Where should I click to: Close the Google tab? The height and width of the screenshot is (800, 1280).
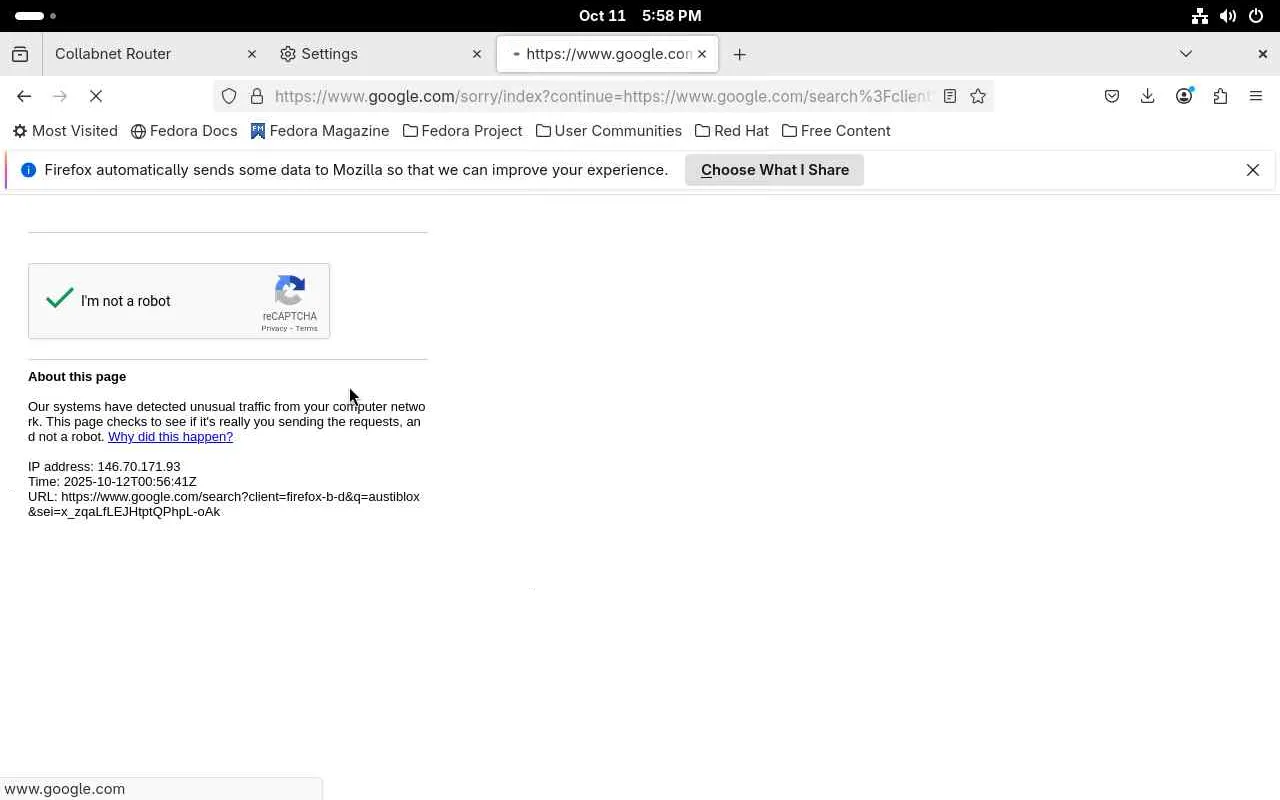[702, 54]
